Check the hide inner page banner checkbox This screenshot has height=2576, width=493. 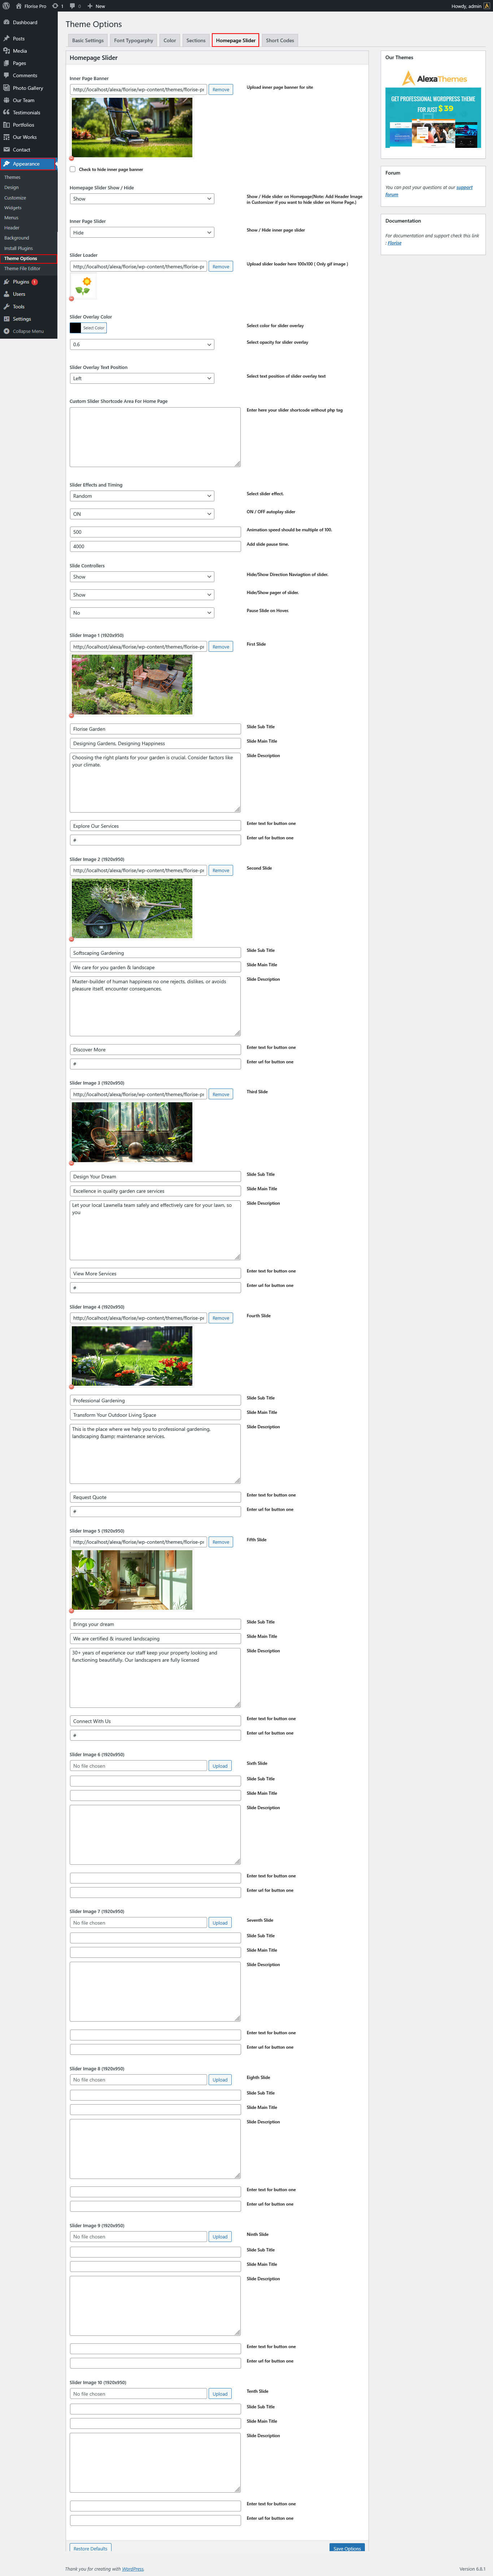click(x=73, y=169)
